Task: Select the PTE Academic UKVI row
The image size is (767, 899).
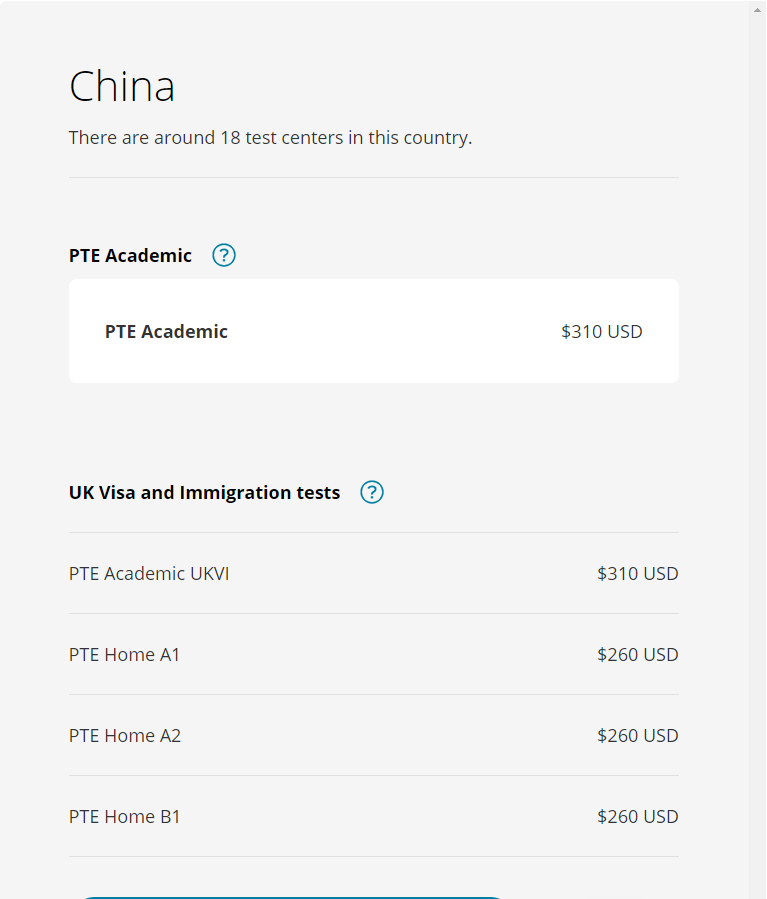Action: pos(374,573)
